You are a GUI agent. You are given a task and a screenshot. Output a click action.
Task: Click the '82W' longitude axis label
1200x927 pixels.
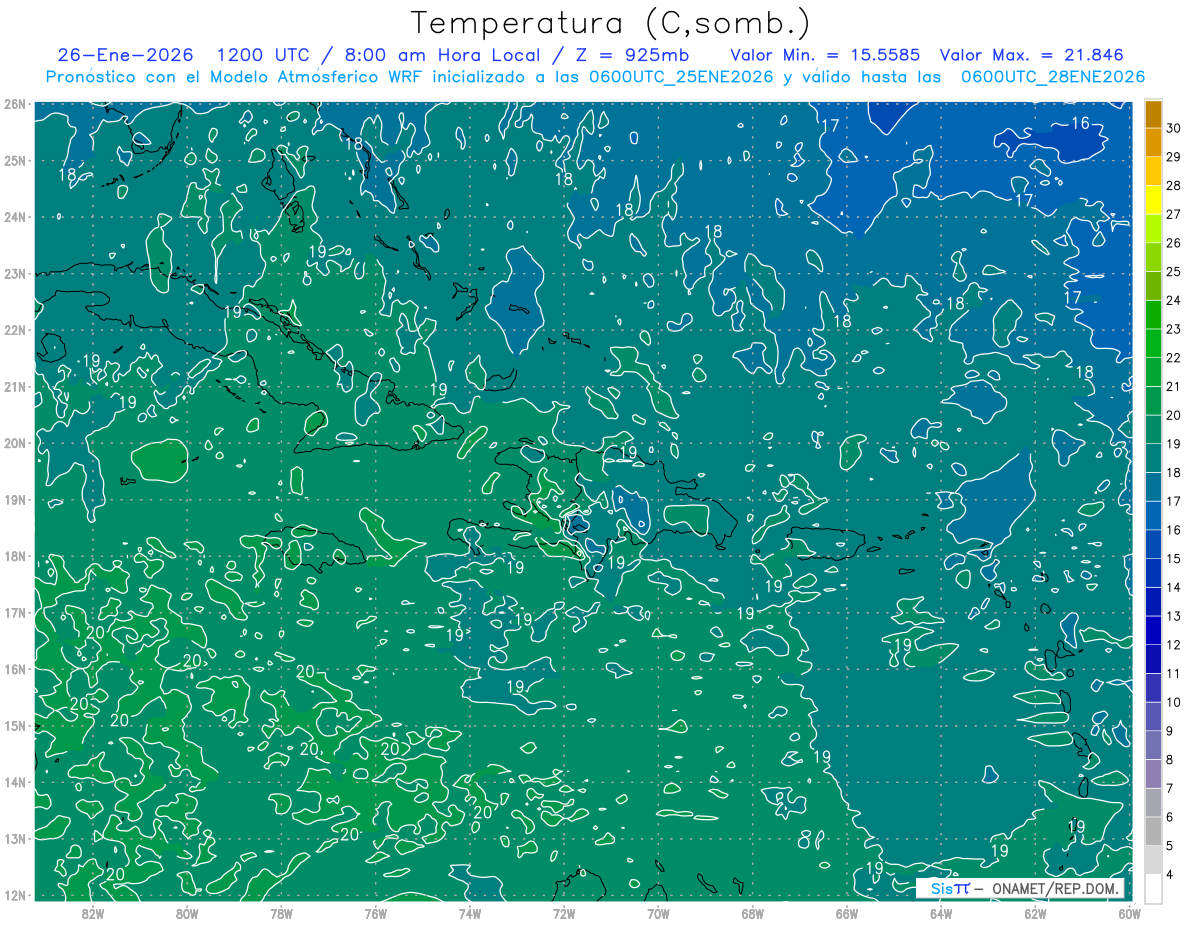coord(93,913)
